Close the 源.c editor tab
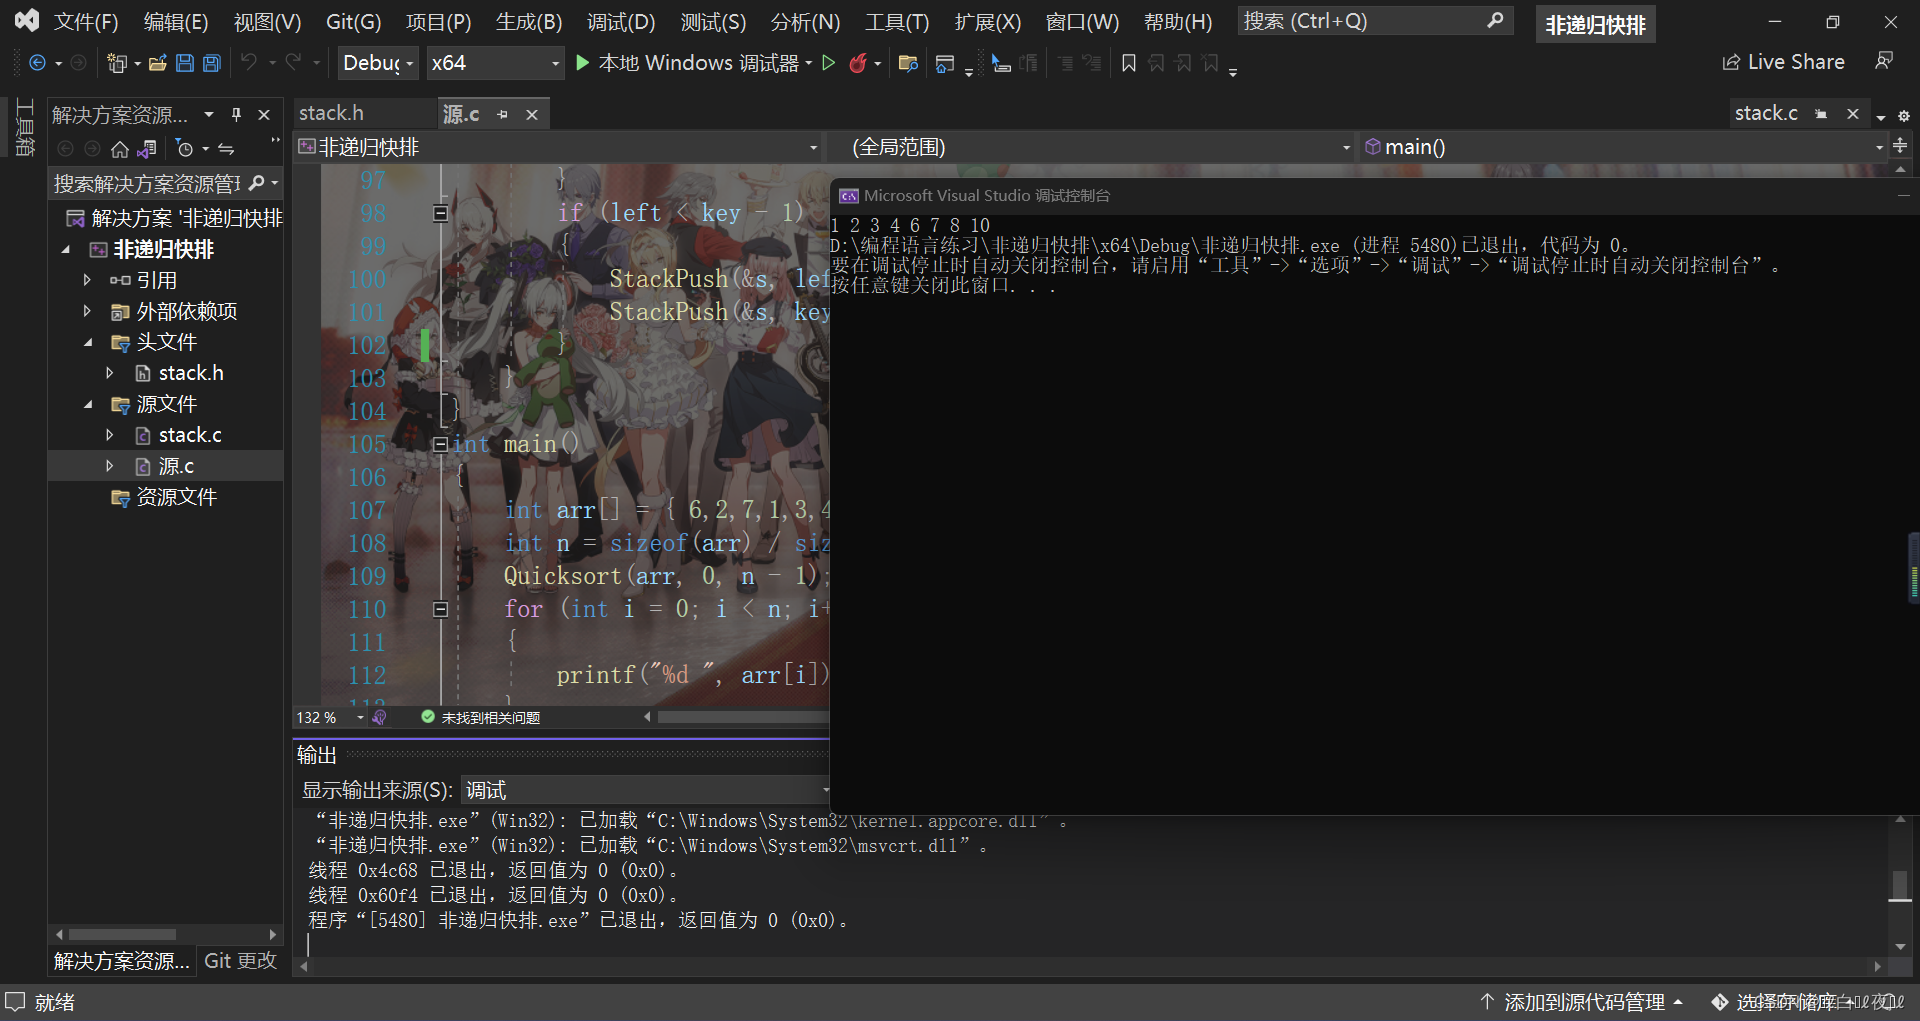This screenshot has width=1920, height=1021. coord(532,115)
